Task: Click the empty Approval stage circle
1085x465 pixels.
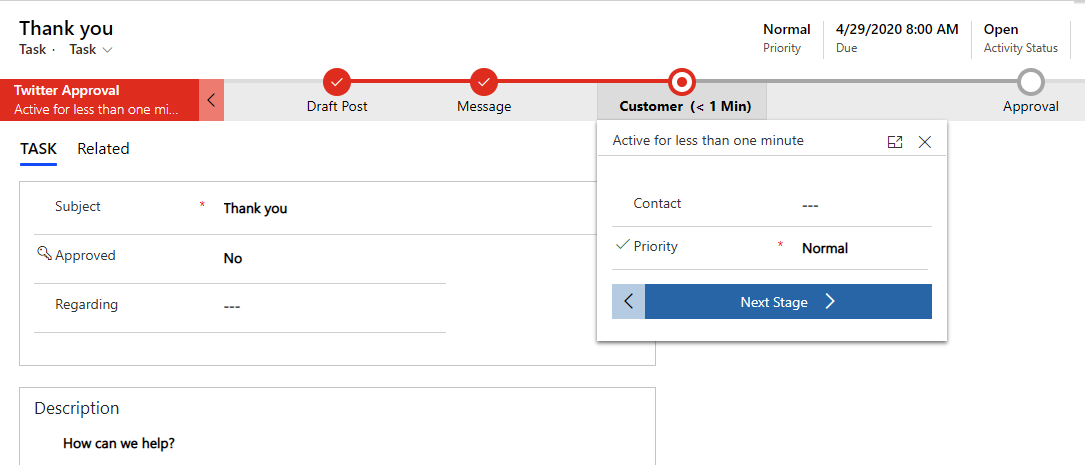Action: (x=1031, y=82)
